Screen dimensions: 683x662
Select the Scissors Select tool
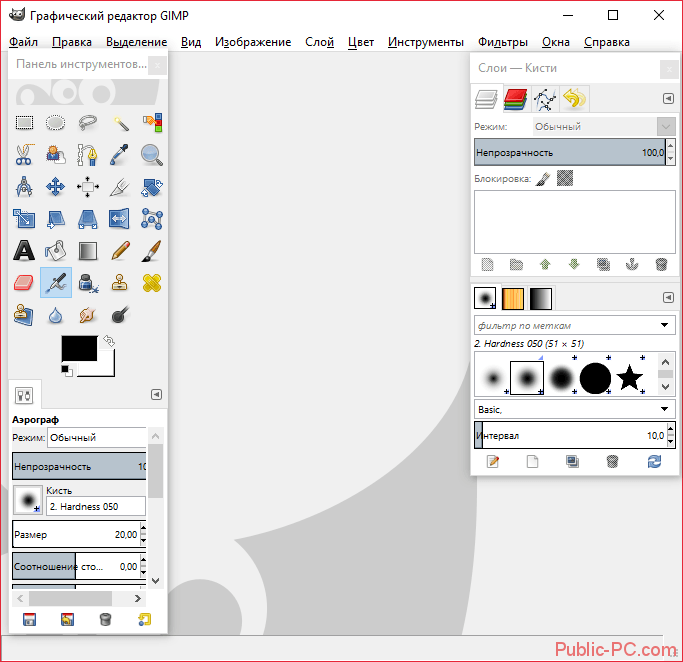(24, 155)
